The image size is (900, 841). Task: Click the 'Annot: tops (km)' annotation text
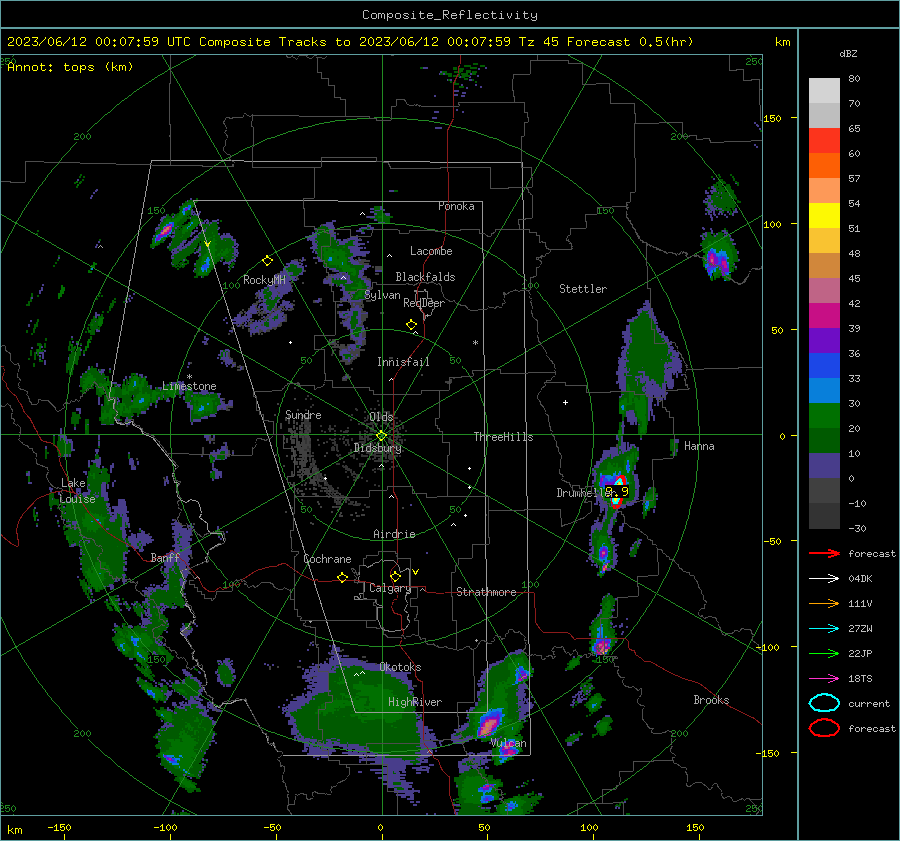pyautogui.click(x=70, y=67)
